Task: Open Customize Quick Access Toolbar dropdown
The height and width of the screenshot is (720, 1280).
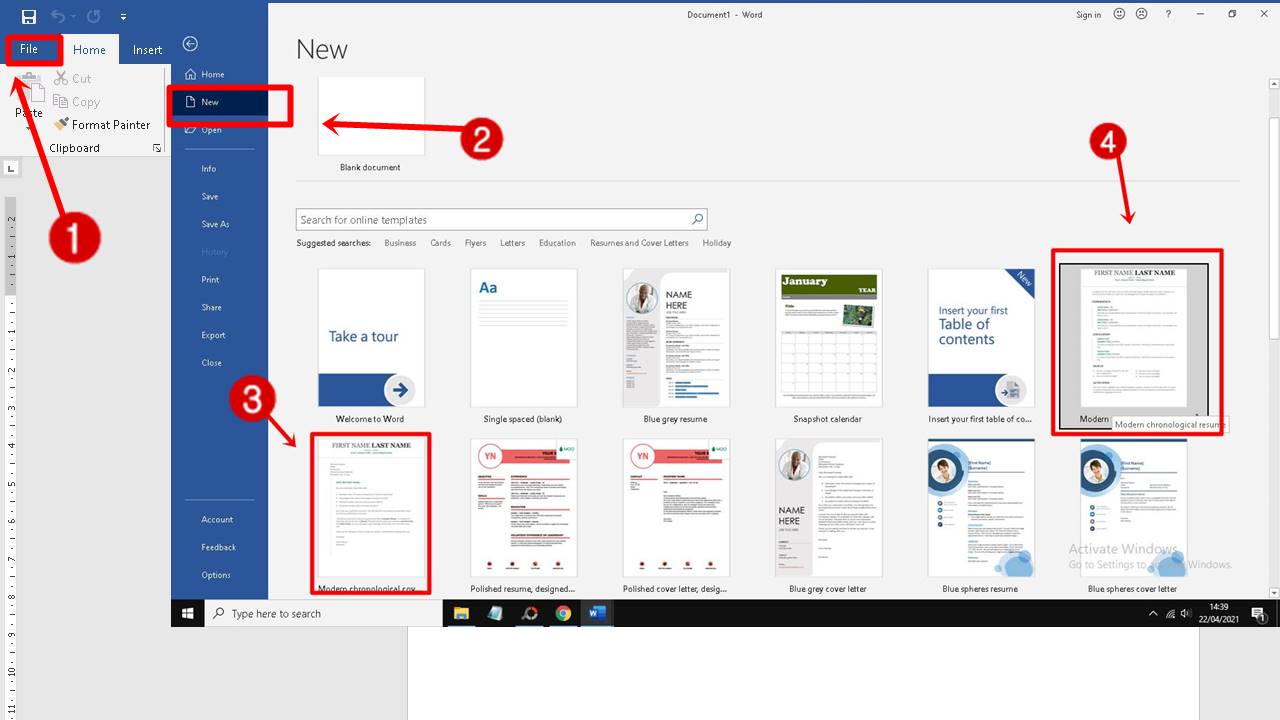Action: (123, 17)
